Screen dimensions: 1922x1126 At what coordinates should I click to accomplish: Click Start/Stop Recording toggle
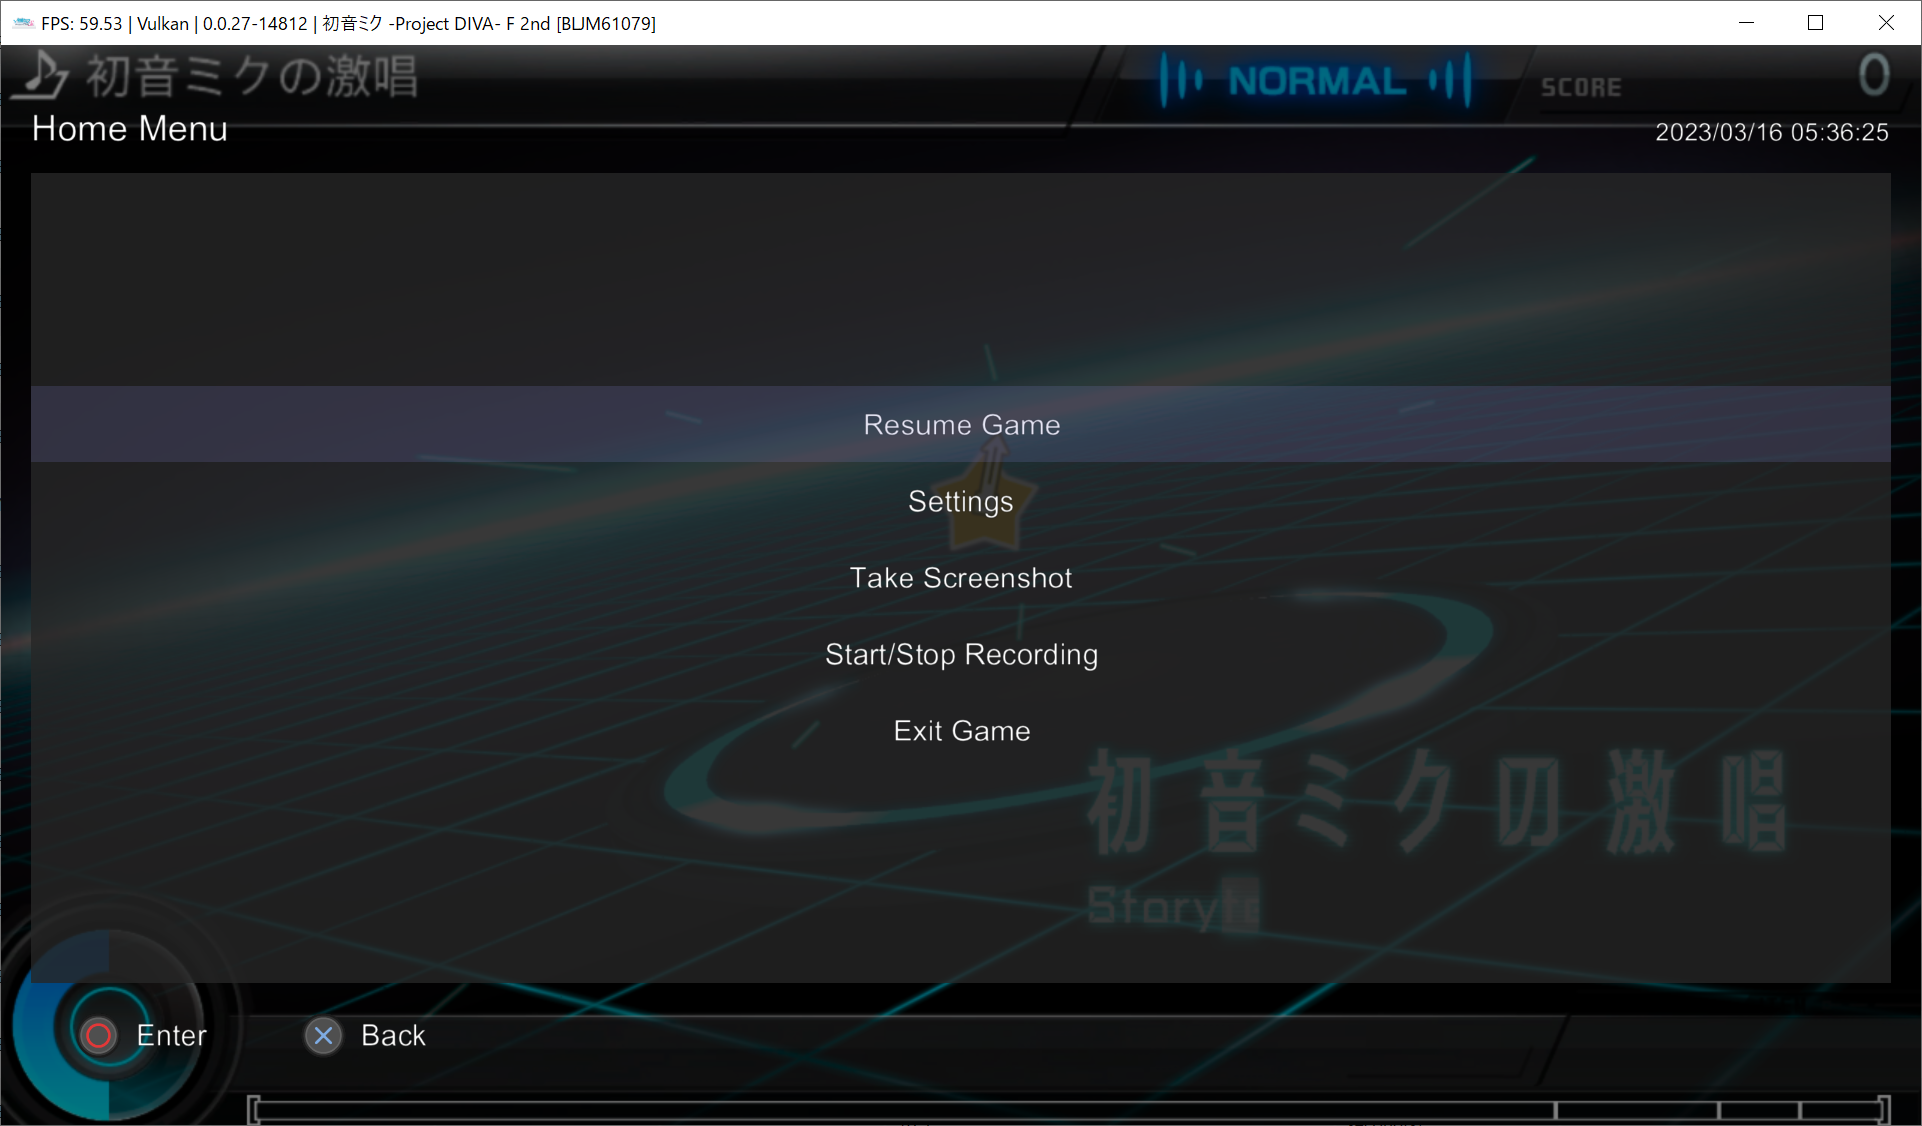tap(961, 653)
